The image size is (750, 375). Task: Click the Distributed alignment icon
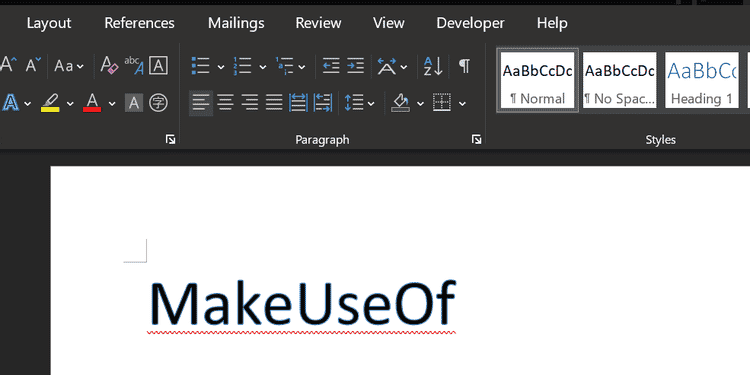pyautogui.click(x=298, y=103)
